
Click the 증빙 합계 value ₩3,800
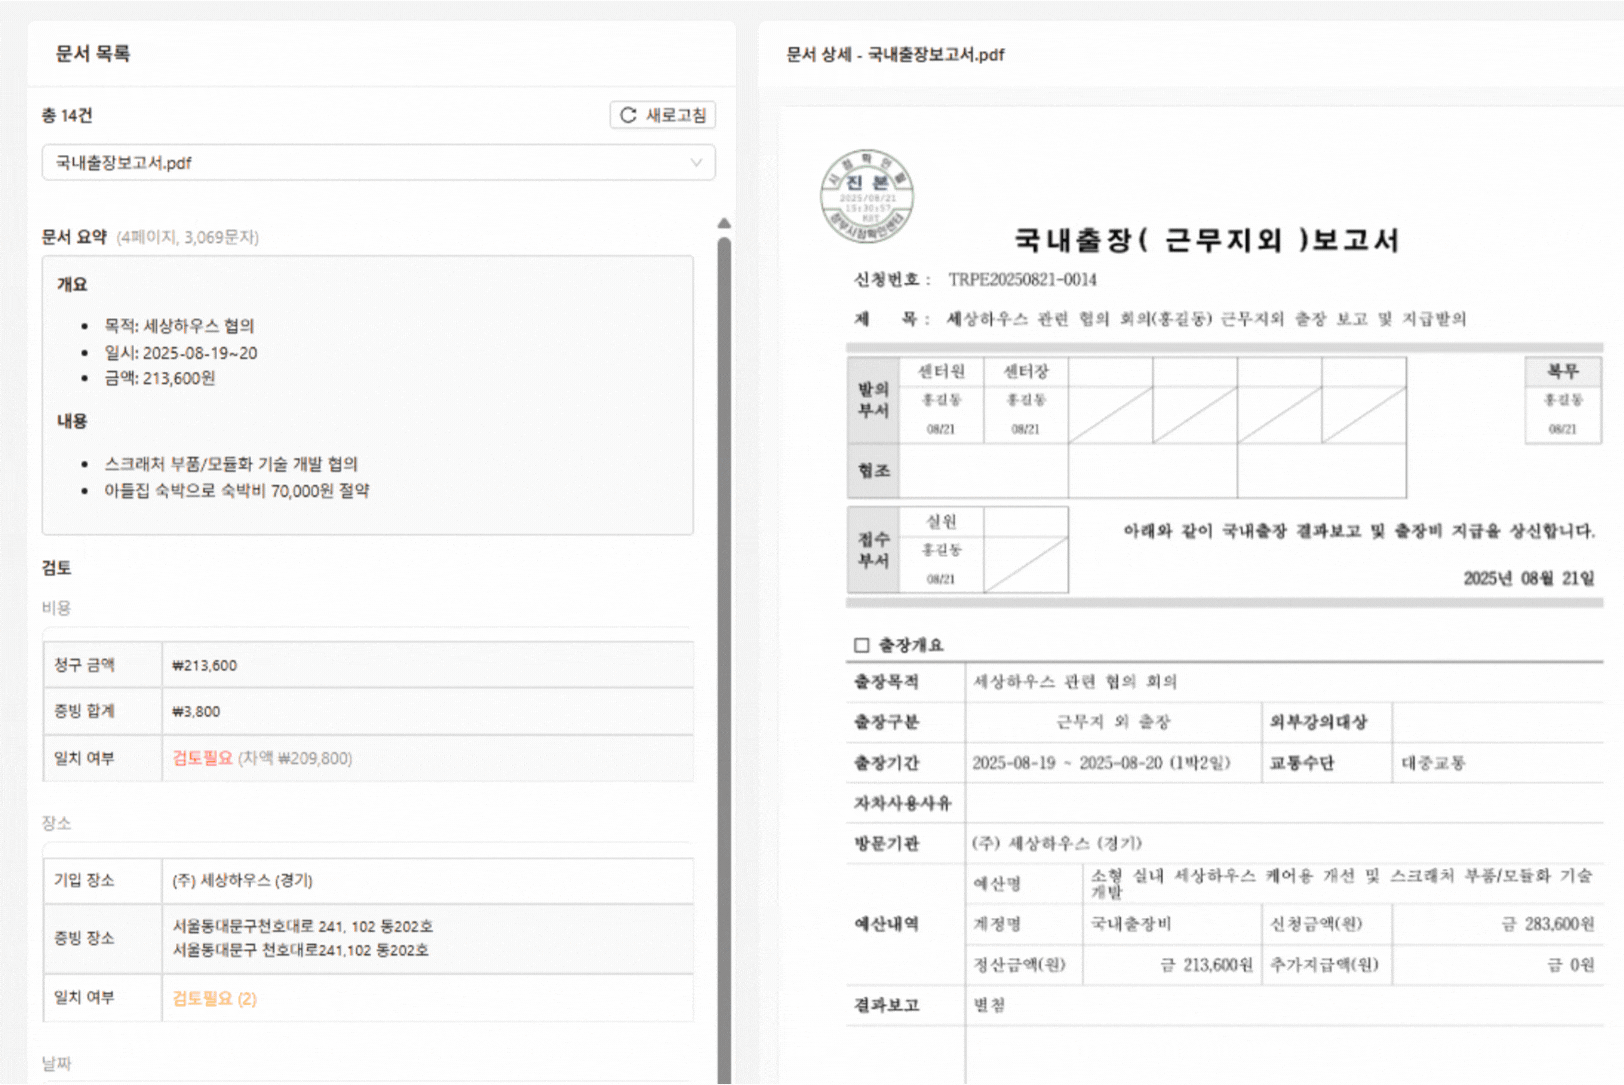(x=196, y=711)
